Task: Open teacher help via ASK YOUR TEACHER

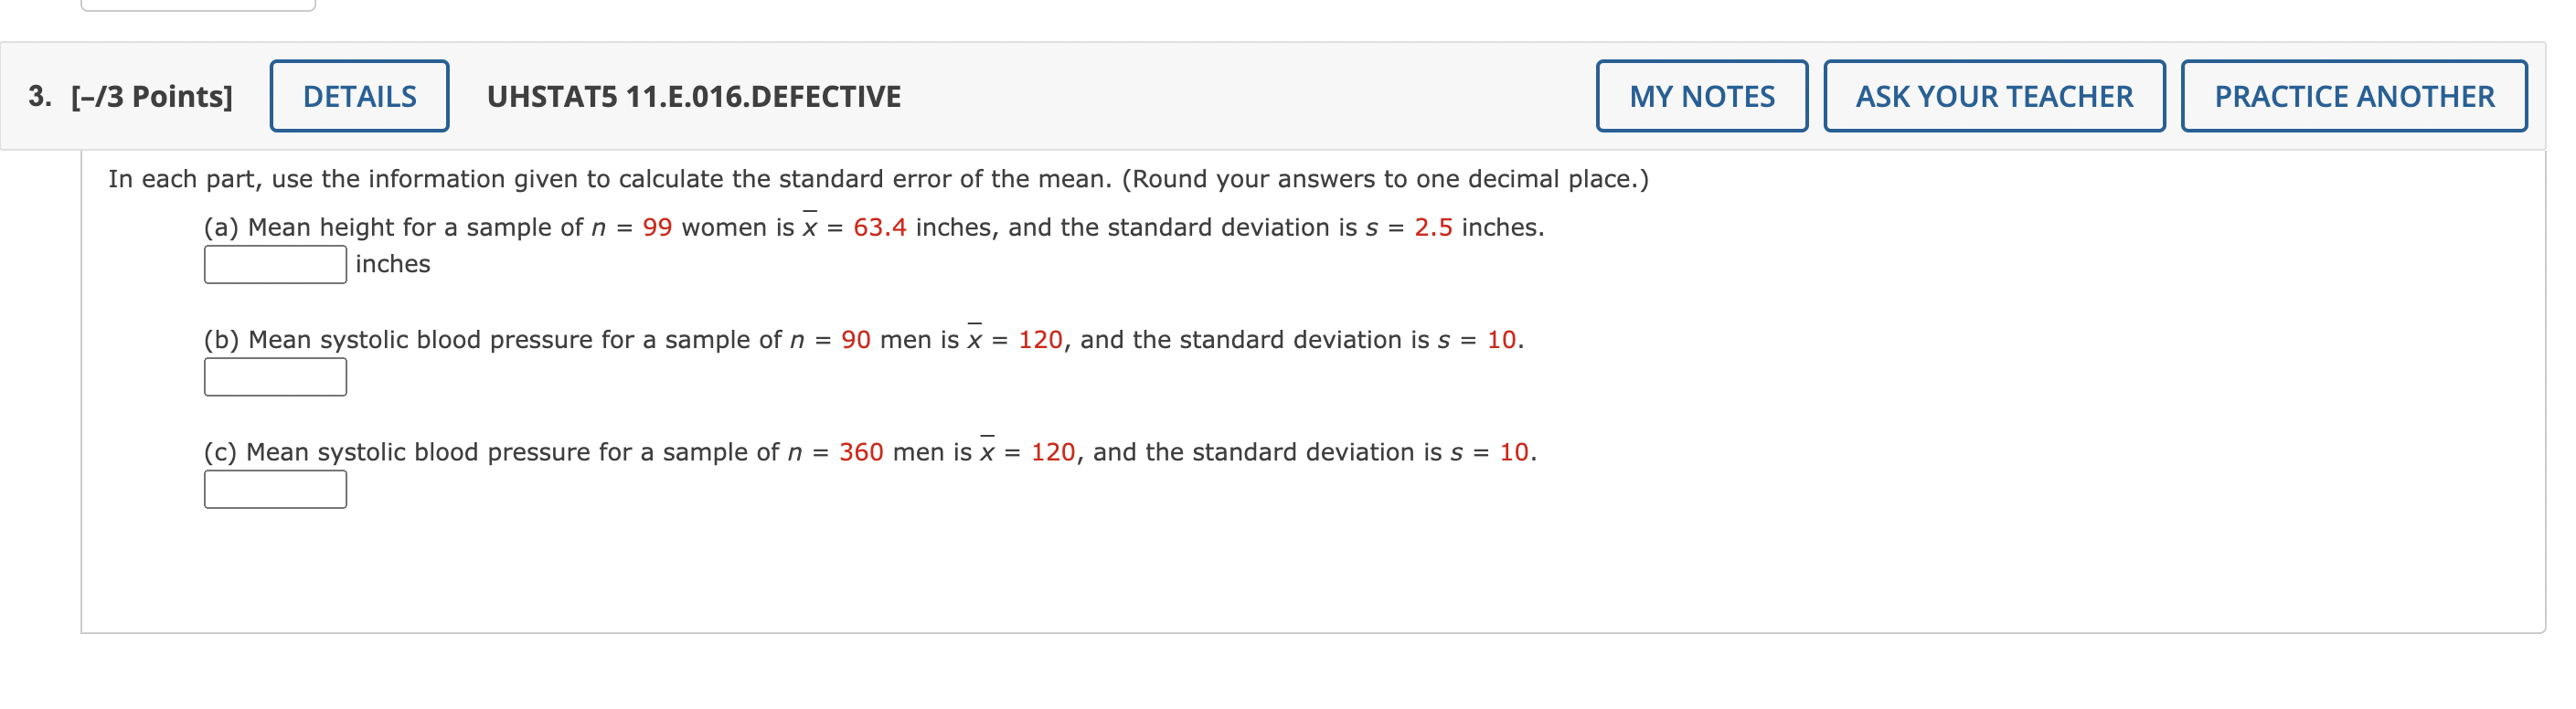Action: [x=1994, y=96]
